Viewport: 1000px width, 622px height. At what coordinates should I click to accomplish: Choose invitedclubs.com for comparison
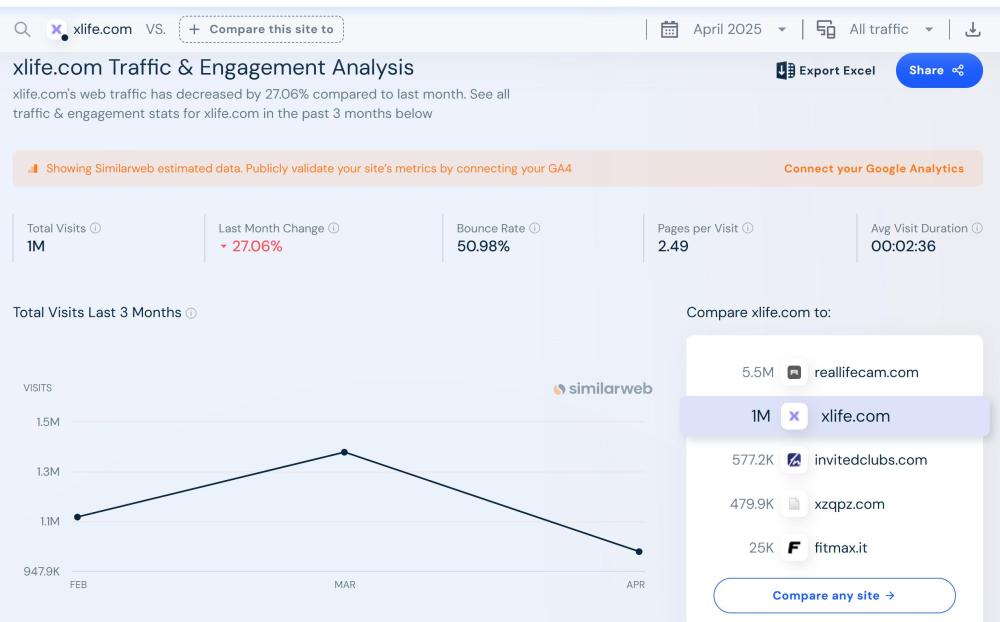(x=870, y=460)
